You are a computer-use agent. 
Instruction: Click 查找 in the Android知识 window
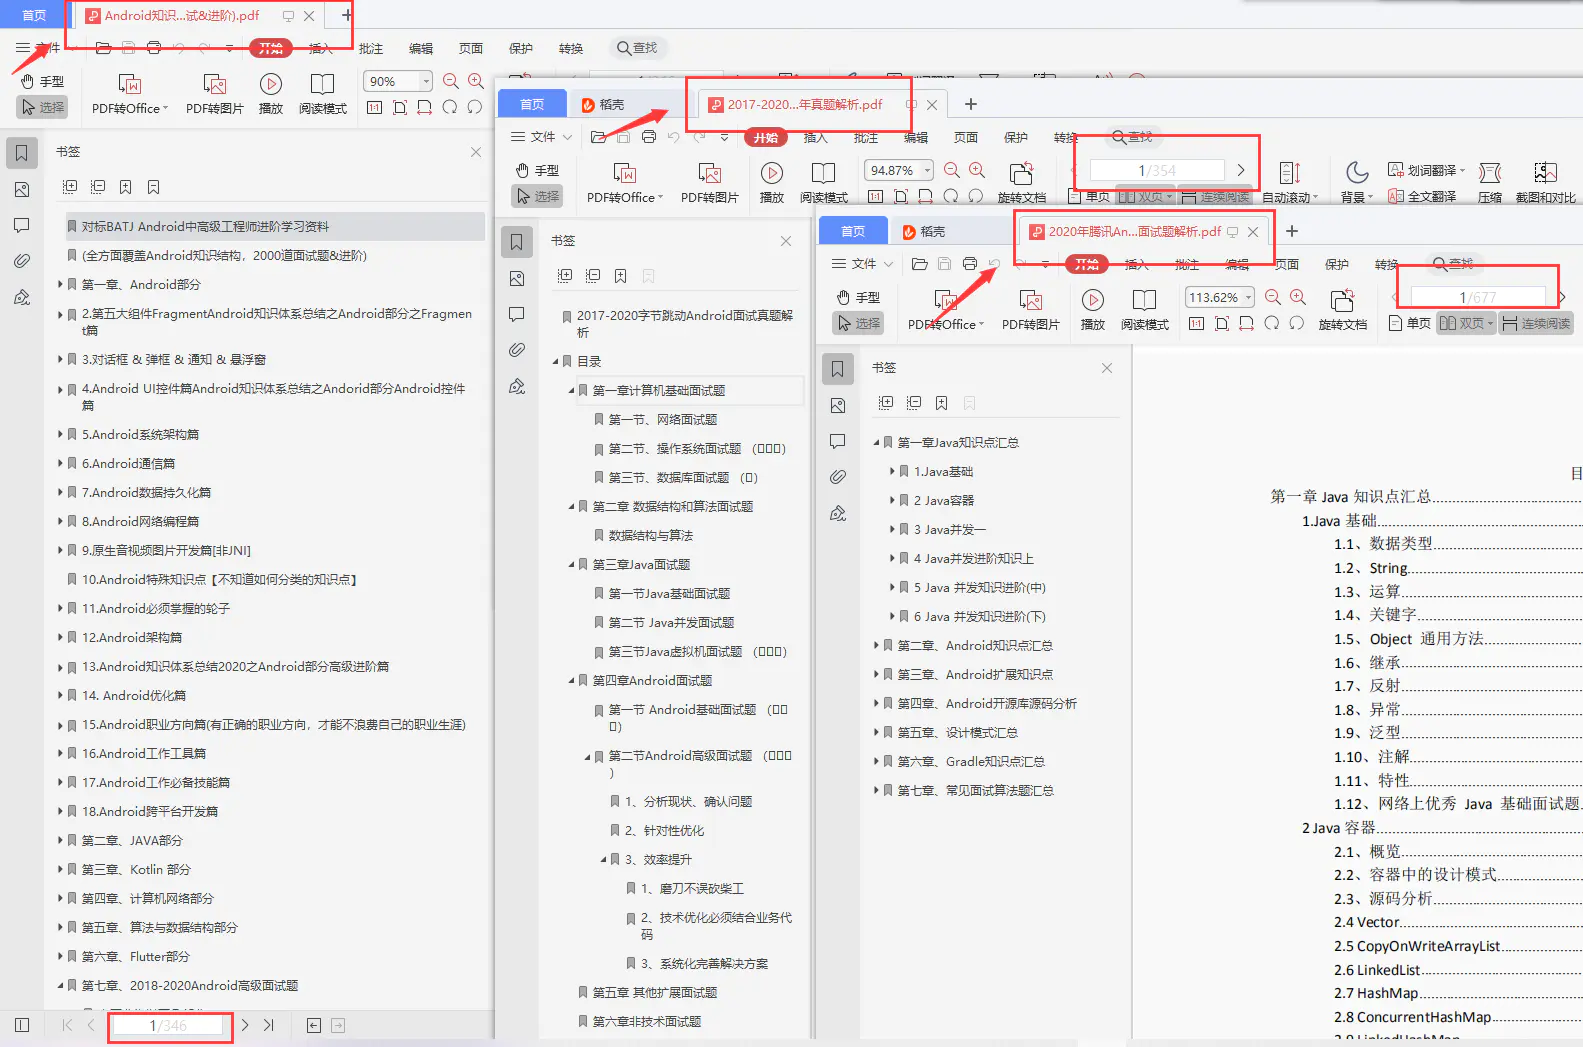point(637,48)
